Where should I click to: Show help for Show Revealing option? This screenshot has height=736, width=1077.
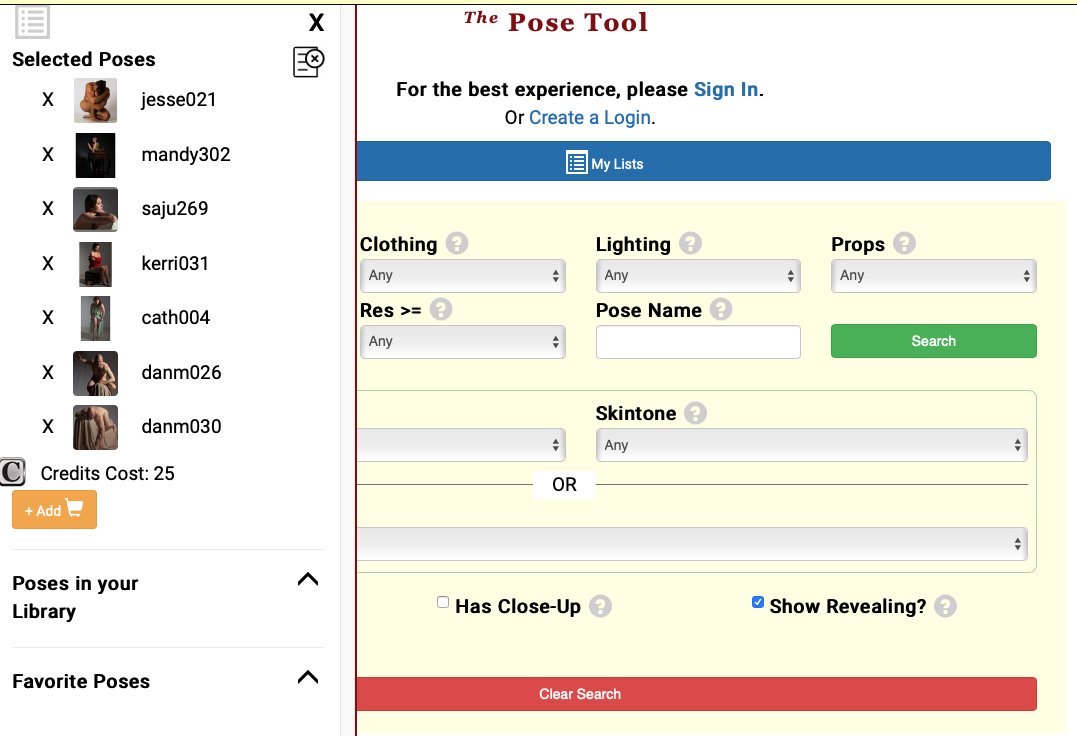pos(945,606)
